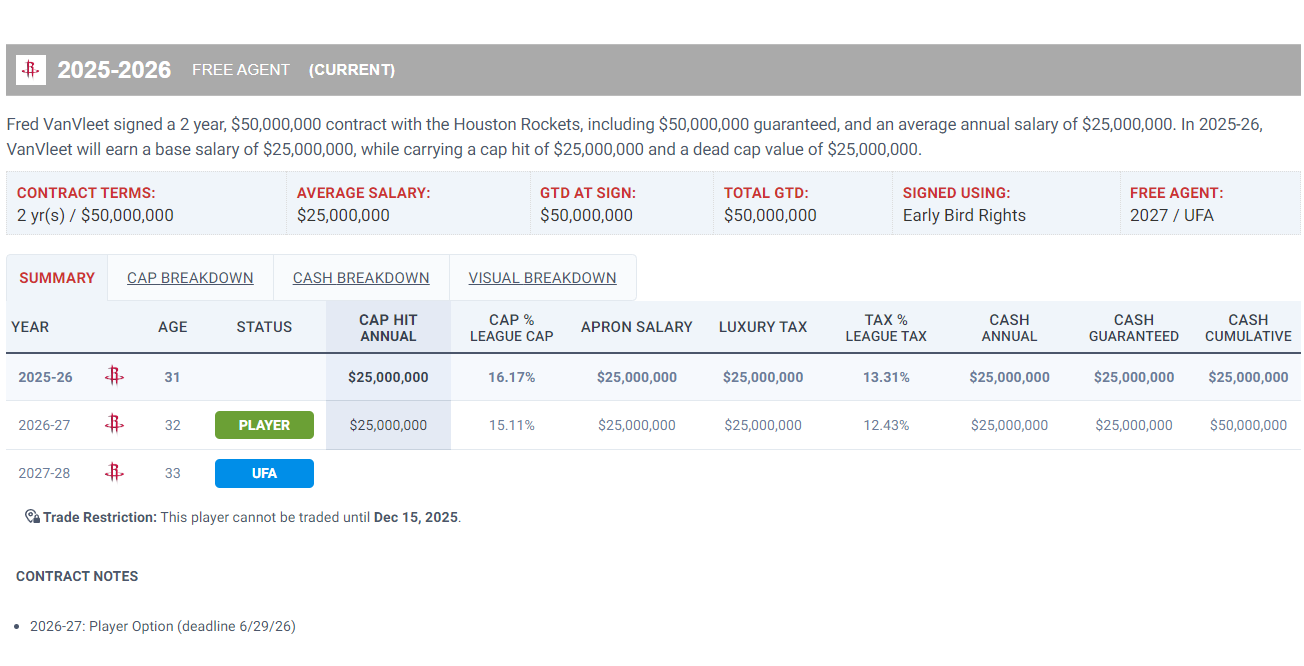
Task: Click the green PLAYER status badge
Action: (264, 425)
